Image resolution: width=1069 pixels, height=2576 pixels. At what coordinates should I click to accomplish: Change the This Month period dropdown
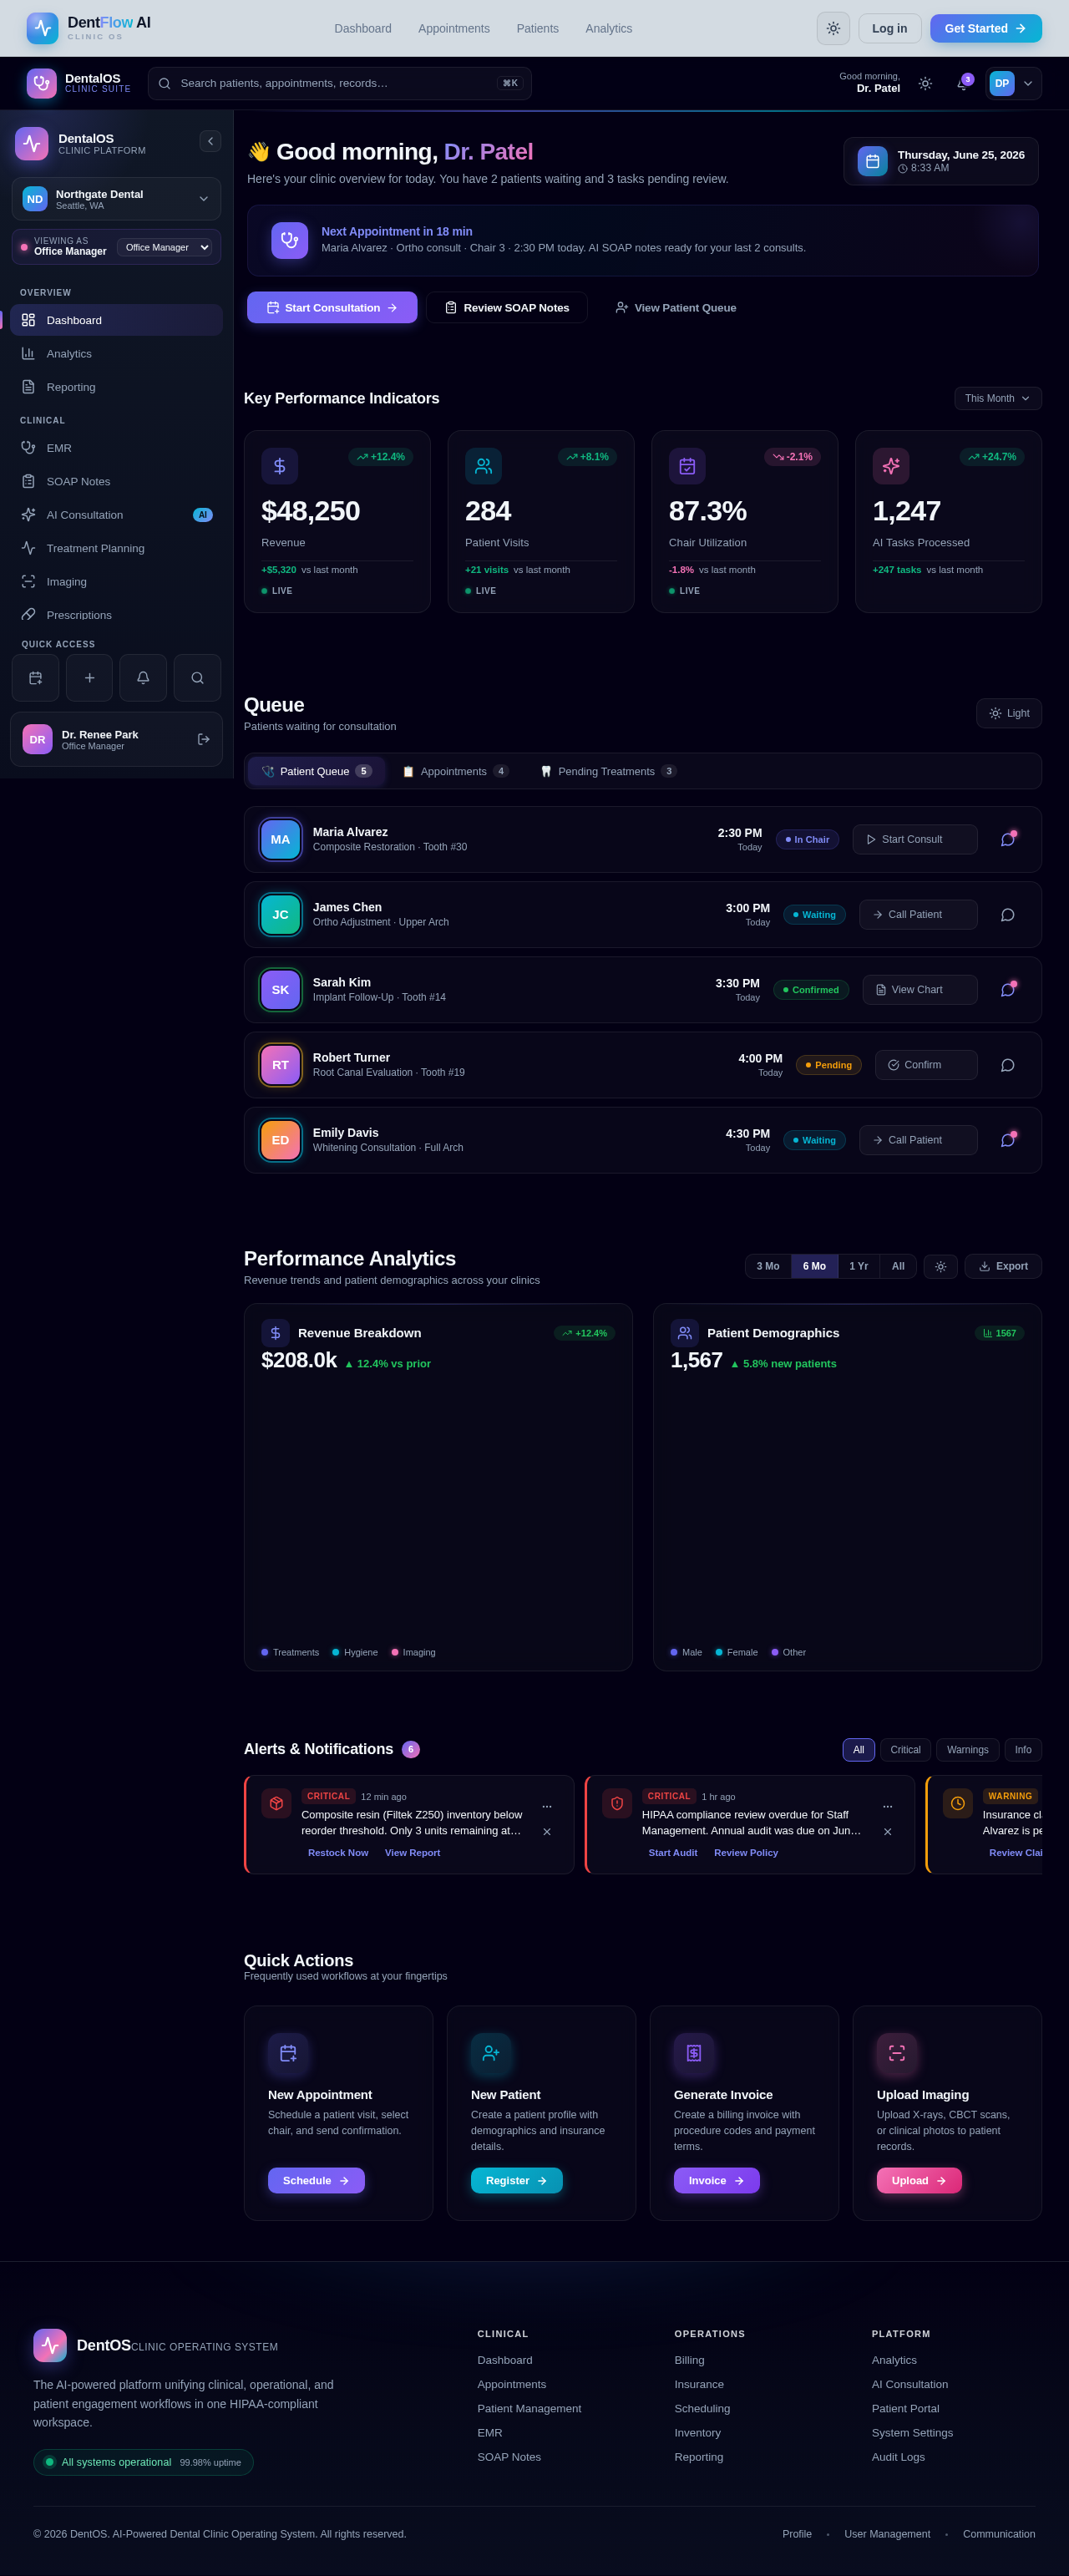[x=997, y=398]
